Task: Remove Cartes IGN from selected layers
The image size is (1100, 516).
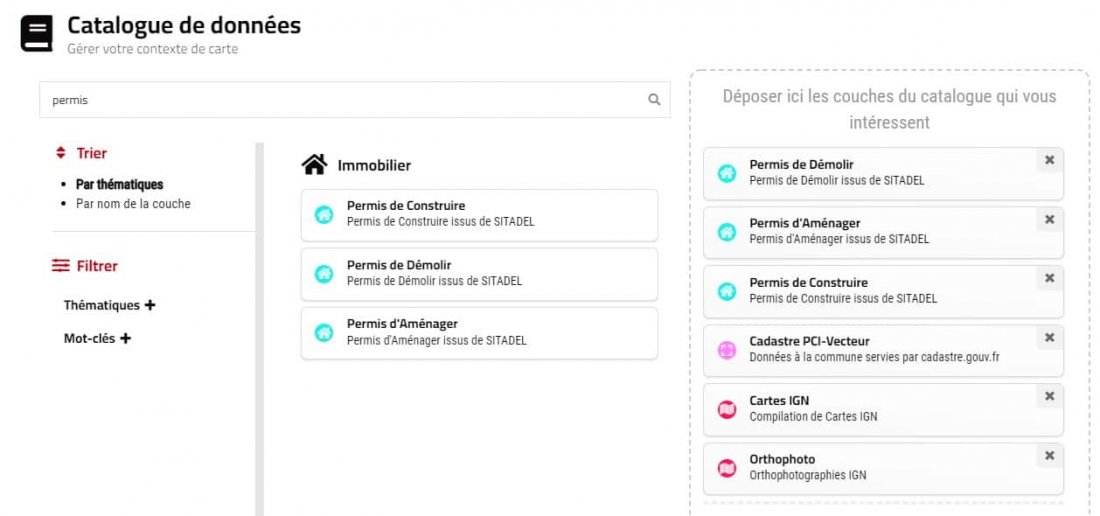Action: coord(1049,396)
